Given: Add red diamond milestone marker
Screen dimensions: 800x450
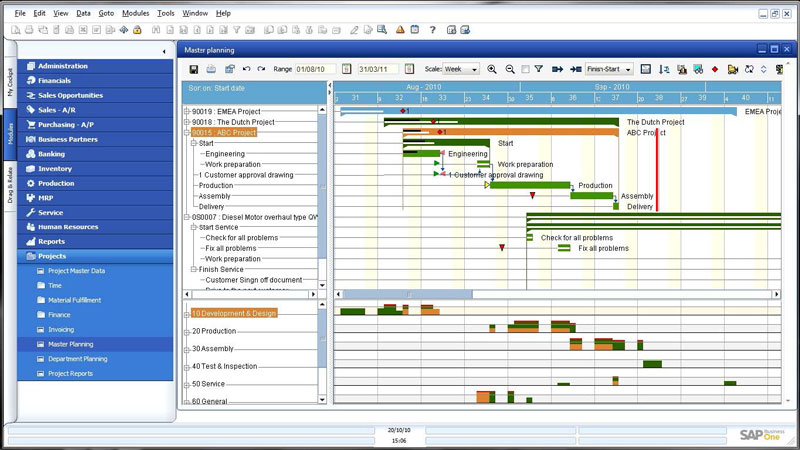Looking at the screenshot, I should pos(715,69).
